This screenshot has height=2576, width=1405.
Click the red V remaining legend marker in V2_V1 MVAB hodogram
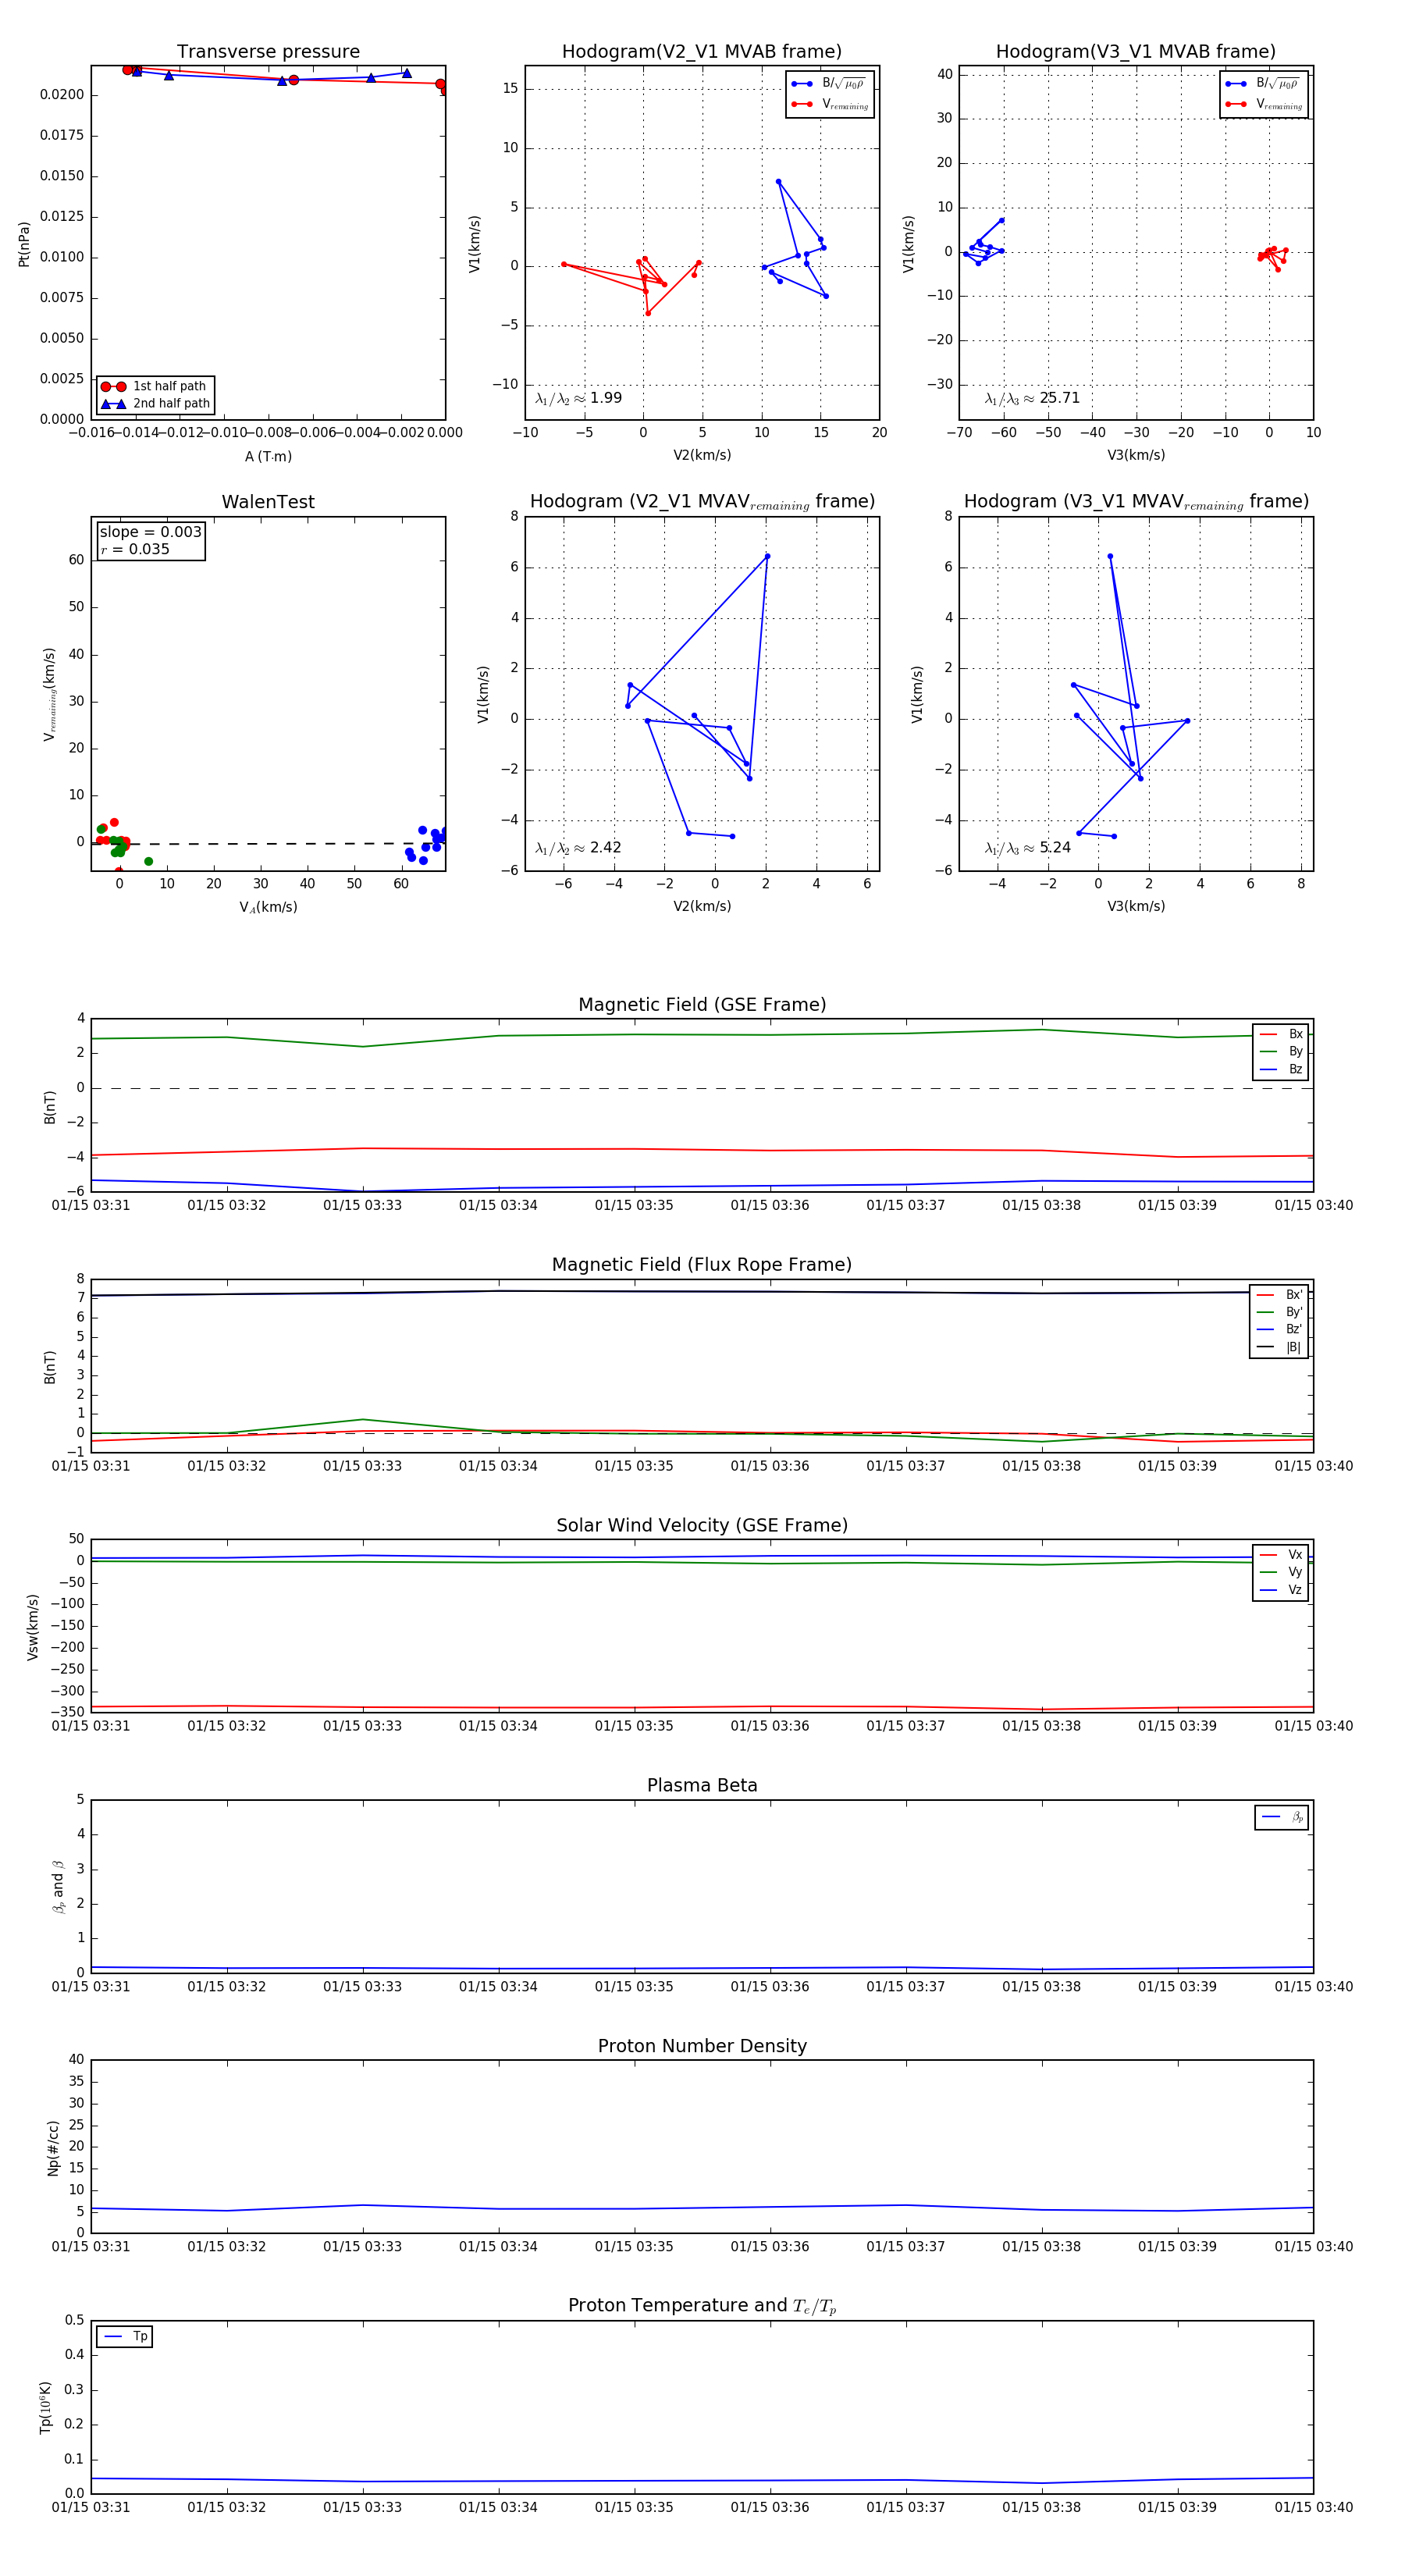(x=801, y=104)
